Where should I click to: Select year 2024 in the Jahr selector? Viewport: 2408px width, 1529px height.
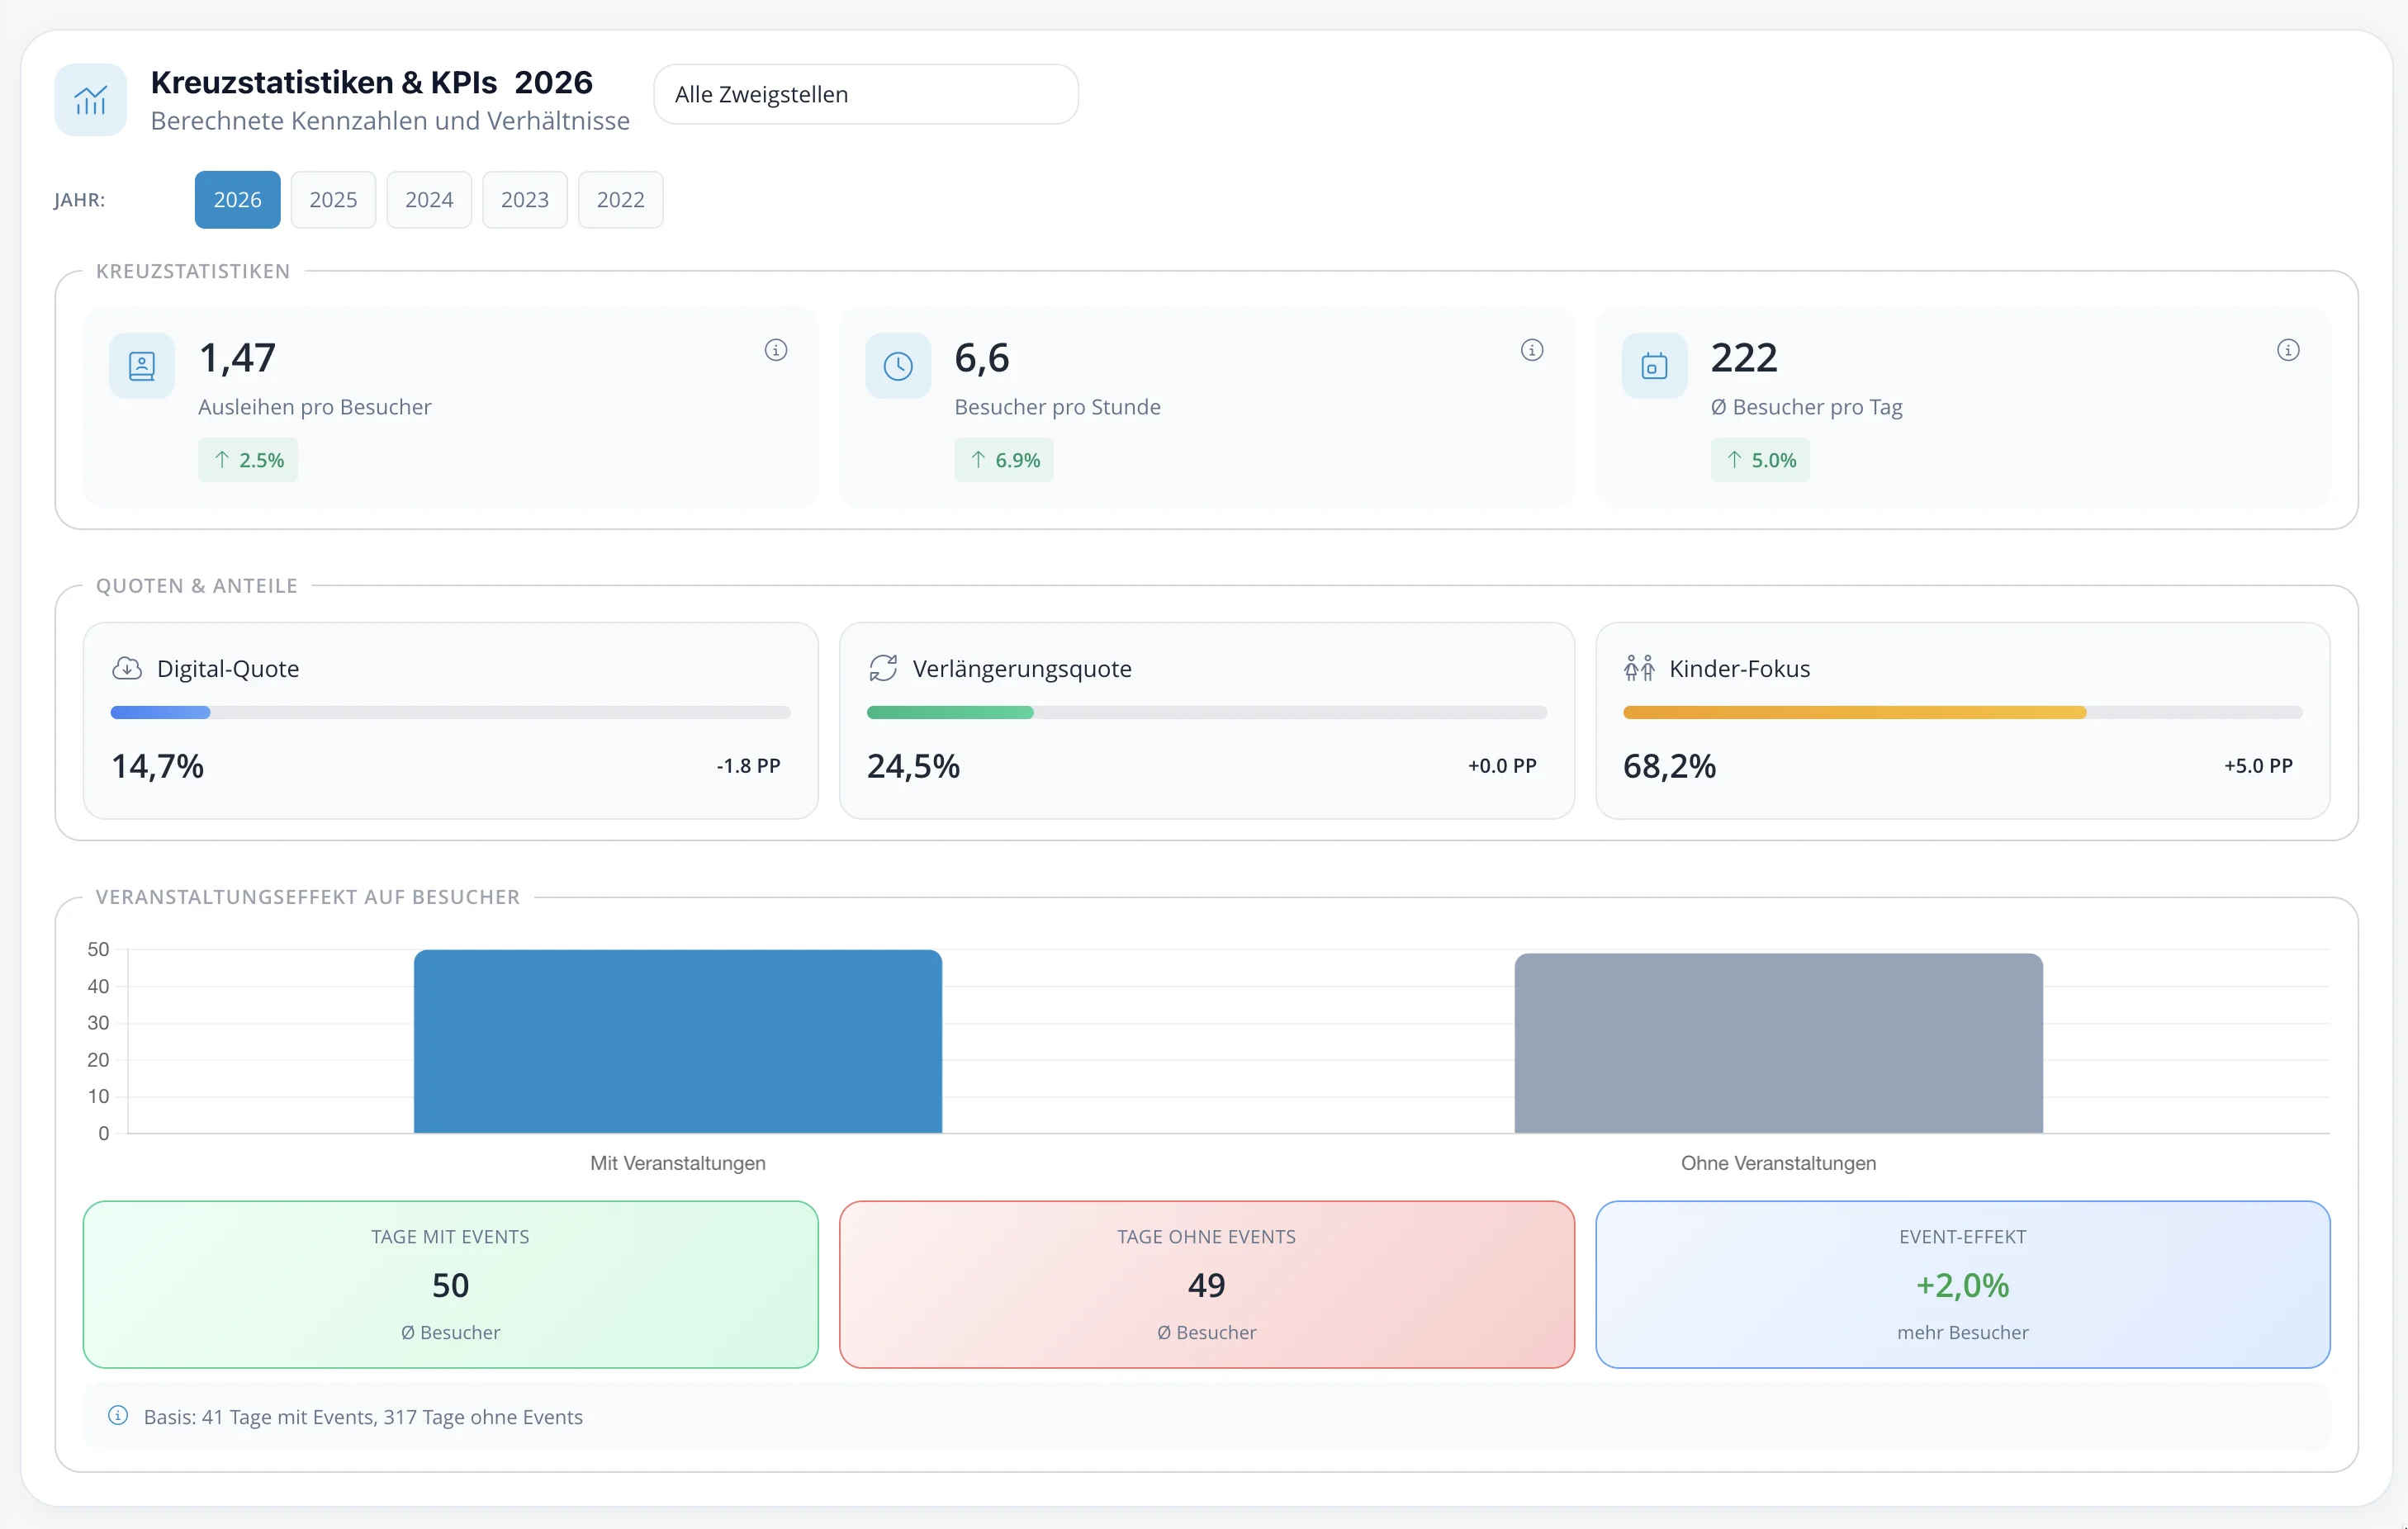(x=429, y=199)
